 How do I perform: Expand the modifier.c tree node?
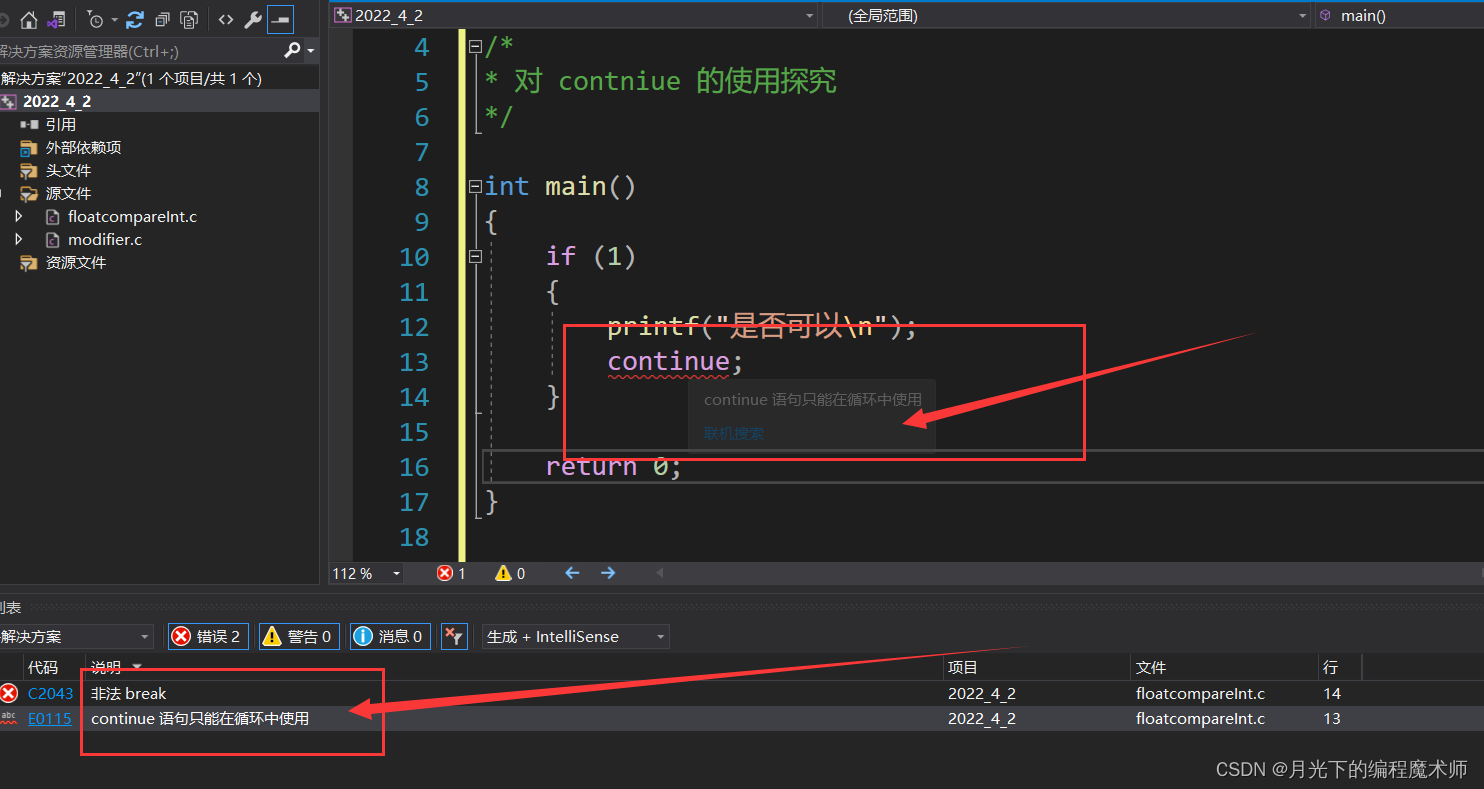[x=18, y=239]
